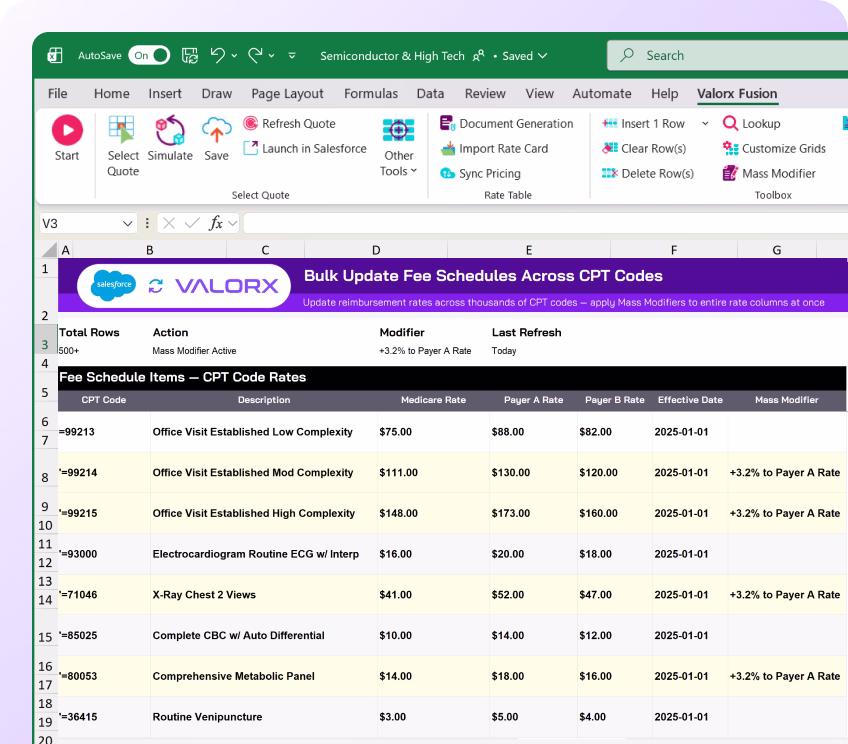Click Clear Row(s)
Viewport: 848px width, 744px height.
(644, 148)
